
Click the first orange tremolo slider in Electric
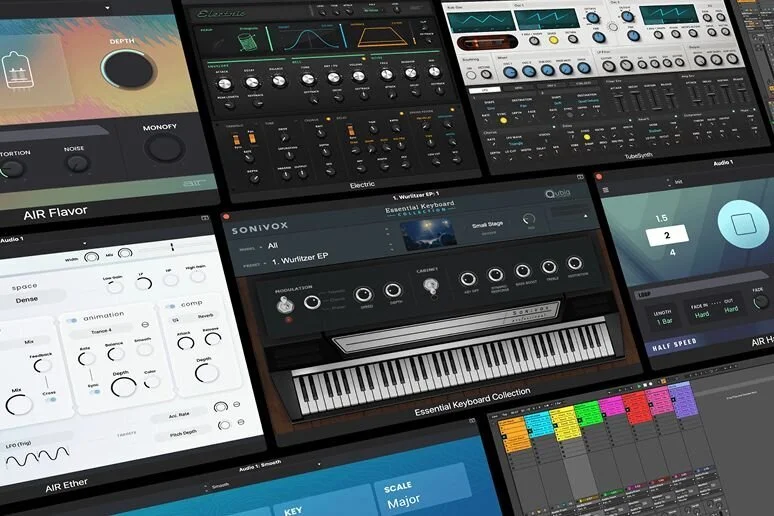pyautogui.click(x=236, y=140)
